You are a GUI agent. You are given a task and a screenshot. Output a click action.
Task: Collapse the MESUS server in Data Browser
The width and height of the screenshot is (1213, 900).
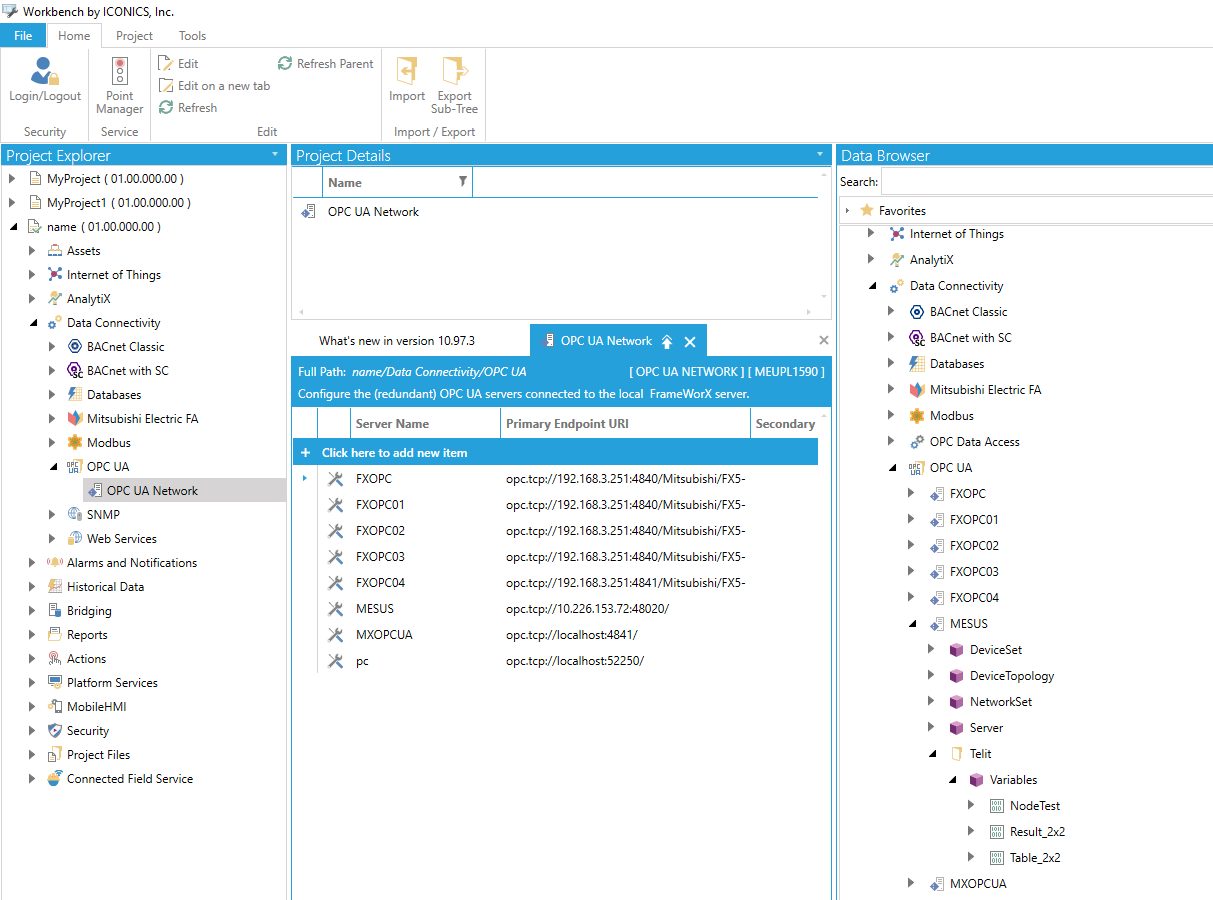(x=911, y=624)
